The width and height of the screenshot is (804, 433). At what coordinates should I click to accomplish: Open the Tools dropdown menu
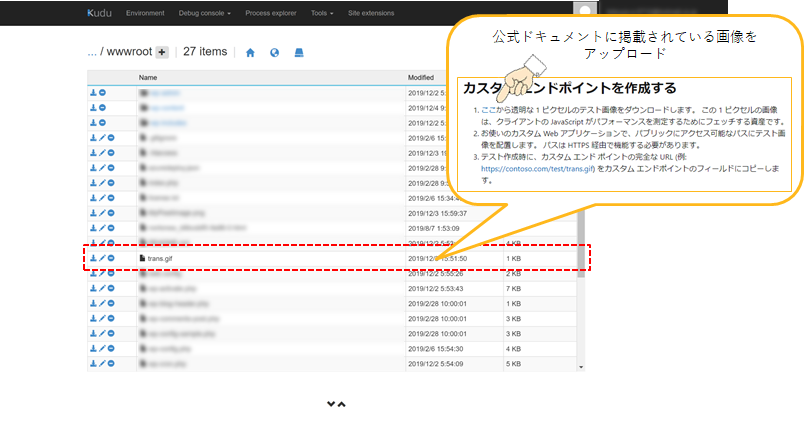coord(322,13)
